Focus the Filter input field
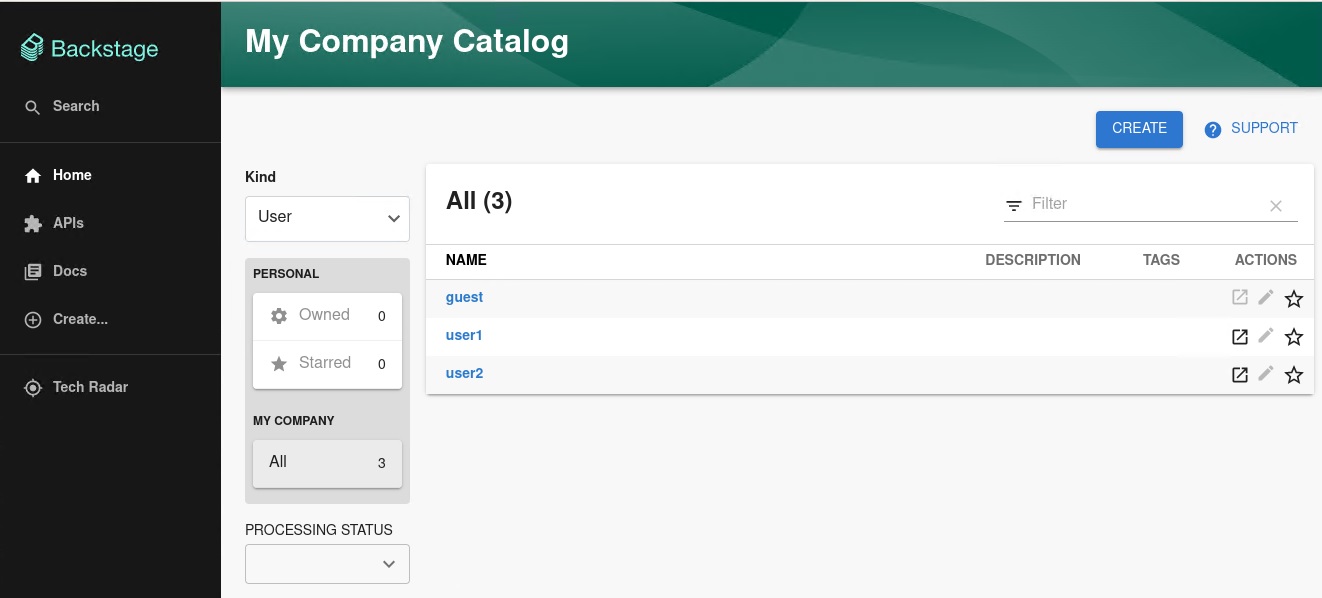Screen dimensions: 1322x598 point(1145,204)
